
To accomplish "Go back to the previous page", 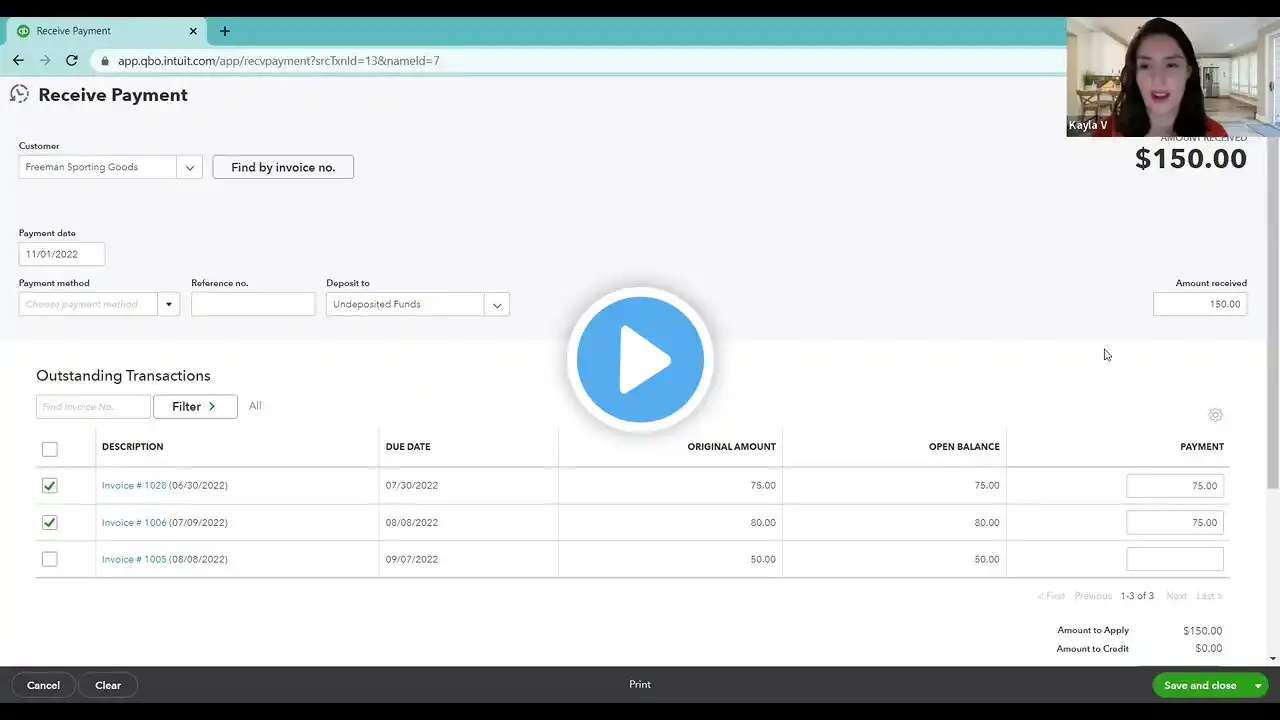I will pos(18,60).
